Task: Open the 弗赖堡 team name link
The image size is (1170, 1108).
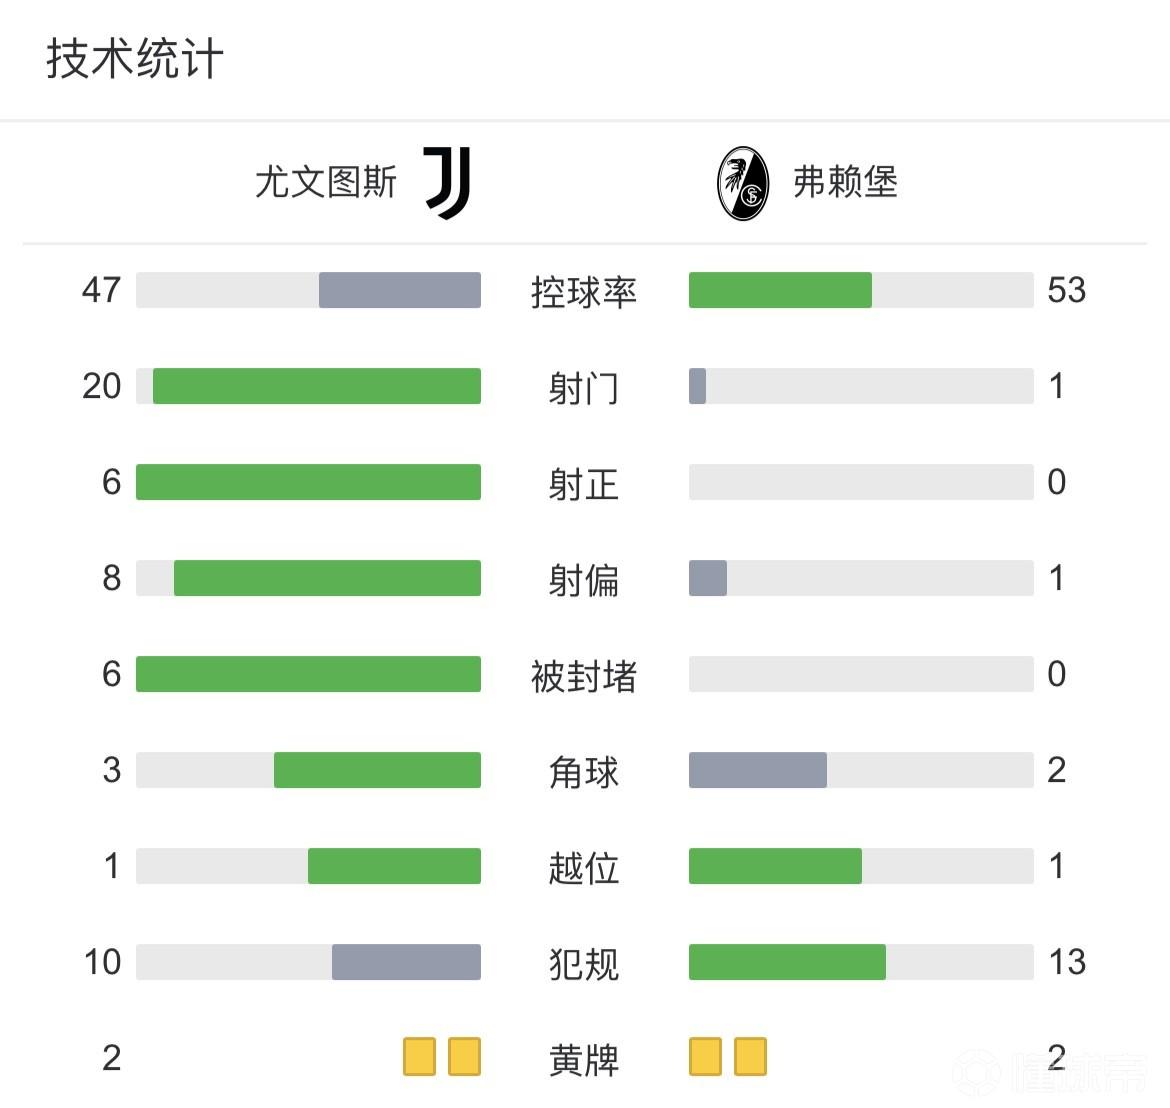Action: click(x=845, y=183)
